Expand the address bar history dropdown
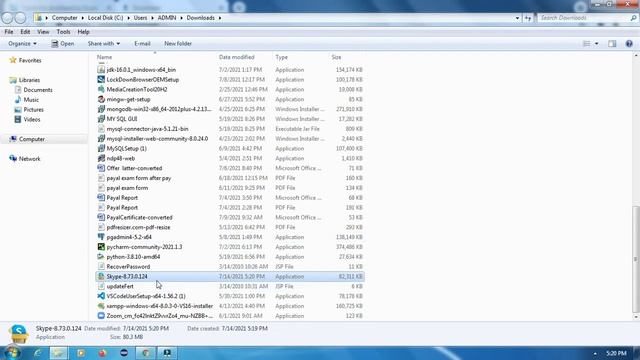 pos(517,18)
